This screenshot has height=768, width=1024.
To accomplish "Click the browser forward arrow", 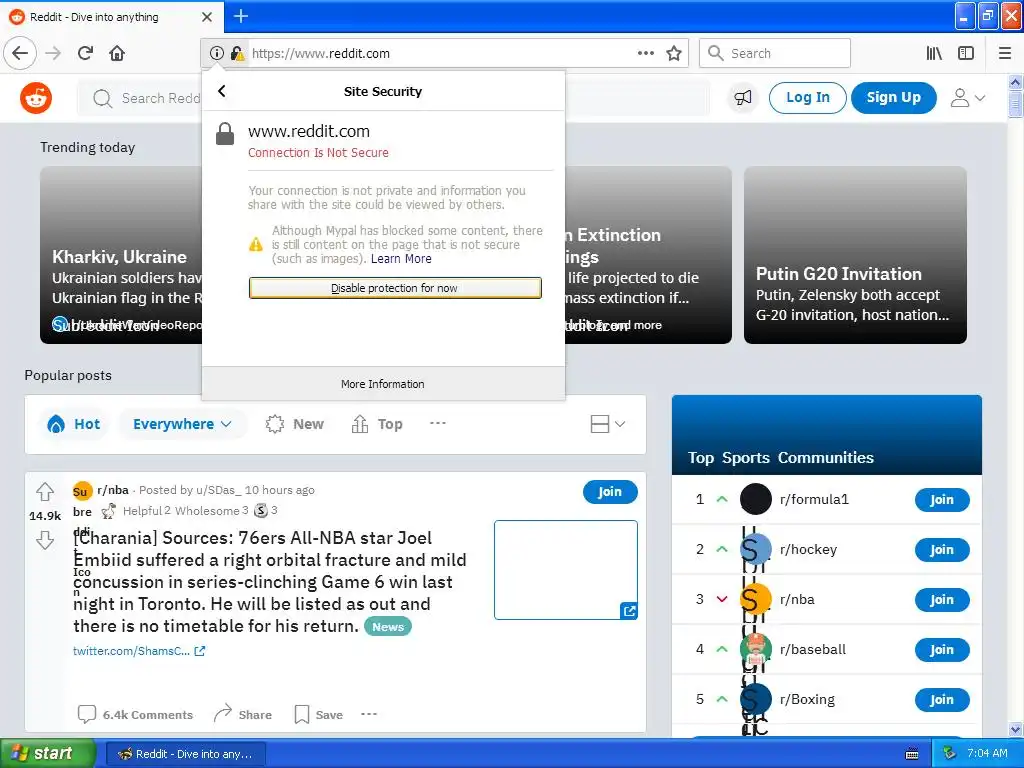I will (x=54, y=53).
